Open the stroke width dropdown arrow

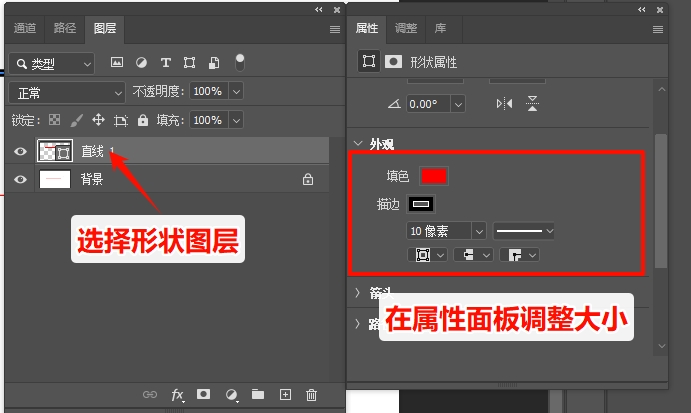click(479, 231)
